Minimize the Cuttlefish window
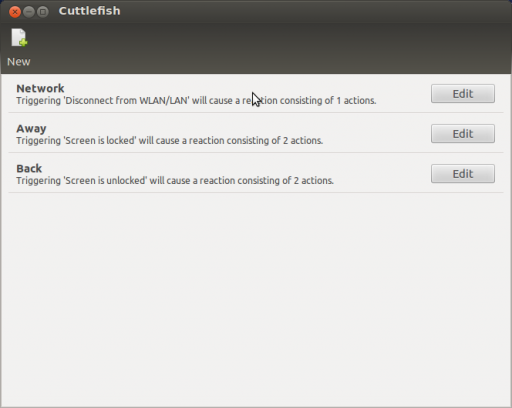The height and width of the screenshot is (408, 512). click(29, 12)
